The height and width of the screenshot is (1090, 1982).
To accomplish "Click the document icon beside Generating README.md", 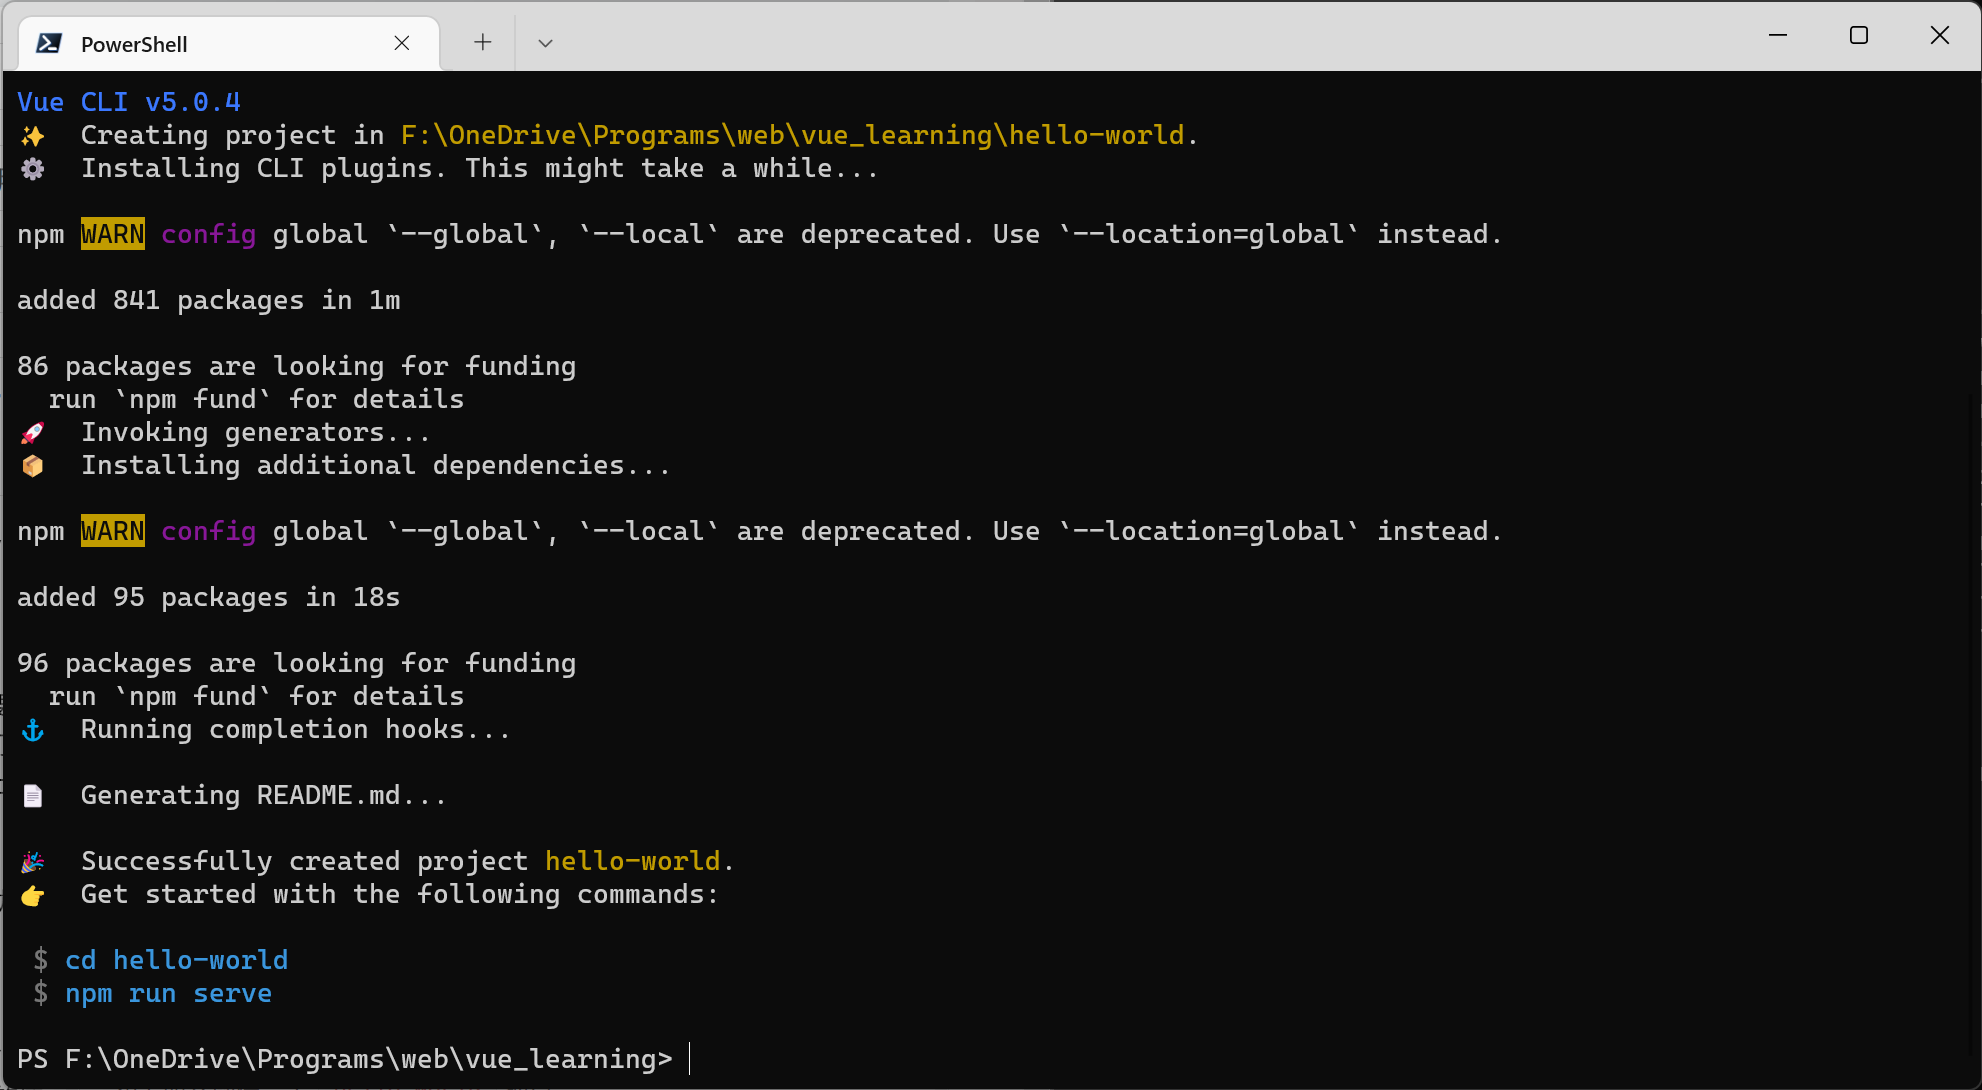I will pyautogui.click(x=33, y=796).
